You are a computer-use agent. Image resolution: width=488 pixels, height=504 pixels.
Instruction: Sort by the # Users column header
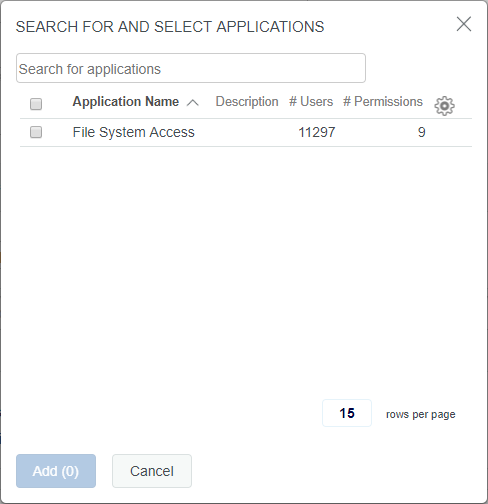(x=311, y=102)
